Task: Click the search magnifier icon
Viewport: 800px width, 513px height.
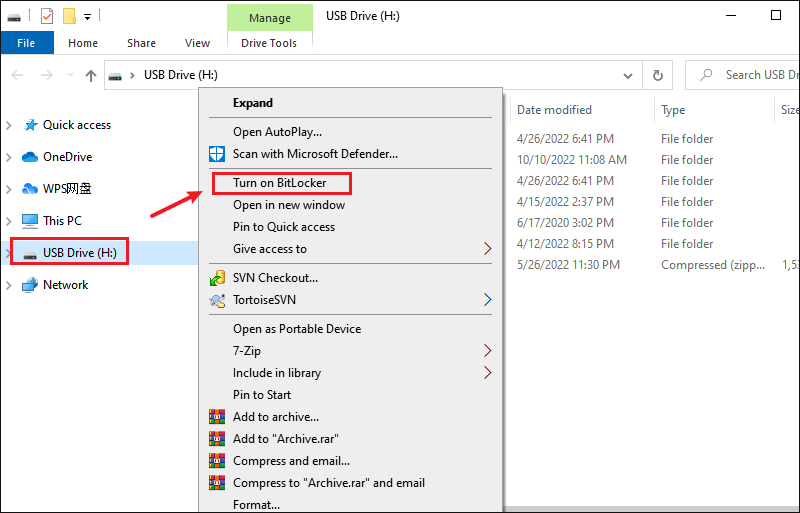Action: [x=706, y=75]
